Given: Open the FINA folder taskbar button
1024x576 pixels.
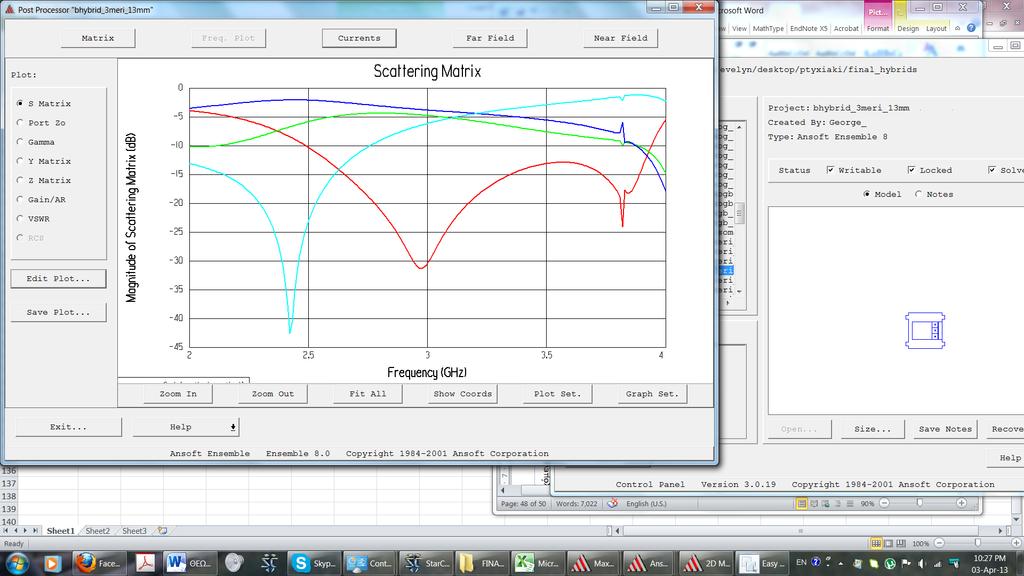Looking at the screenshot, I should 481,563.
